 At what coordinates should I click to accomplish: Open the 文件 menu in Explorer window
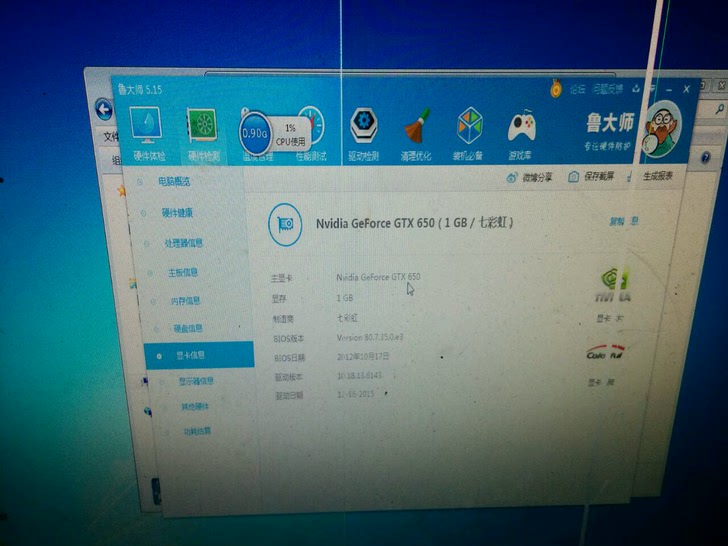point(110,137)
